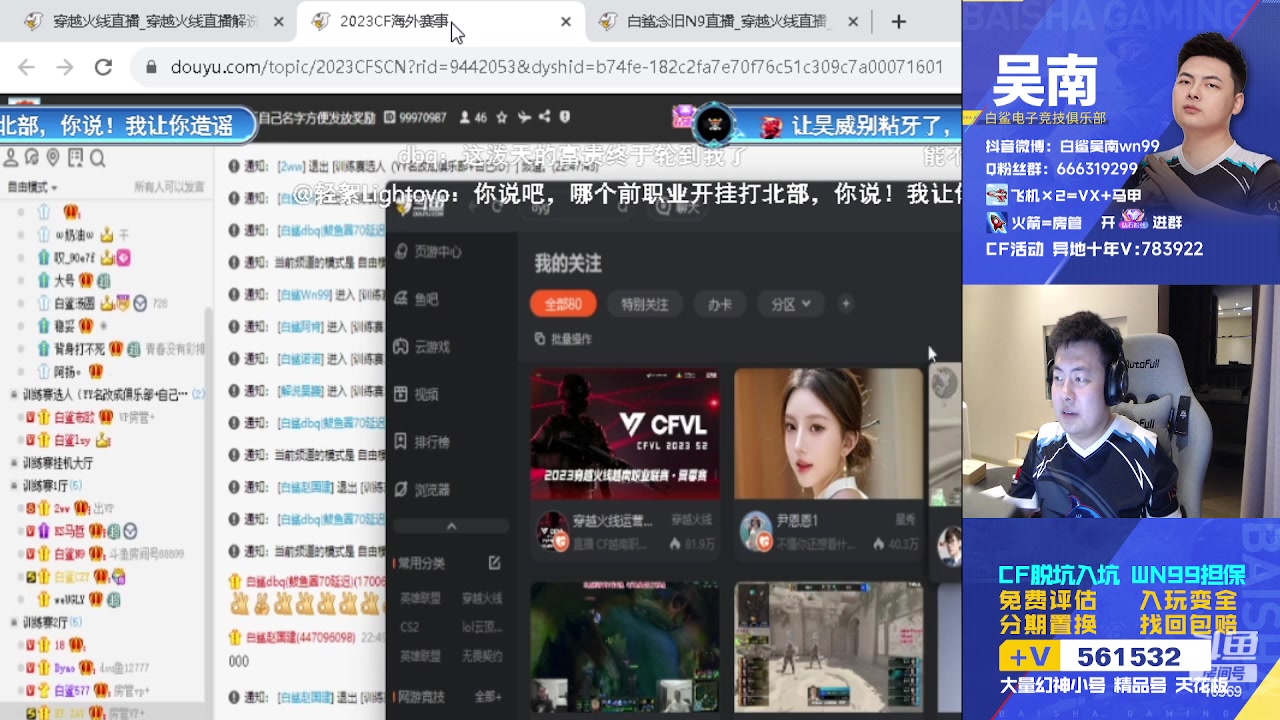Click the search magnifier in YY sidebar toolbar
This screenshot has width=1280, height=720.
click(98, 158)
